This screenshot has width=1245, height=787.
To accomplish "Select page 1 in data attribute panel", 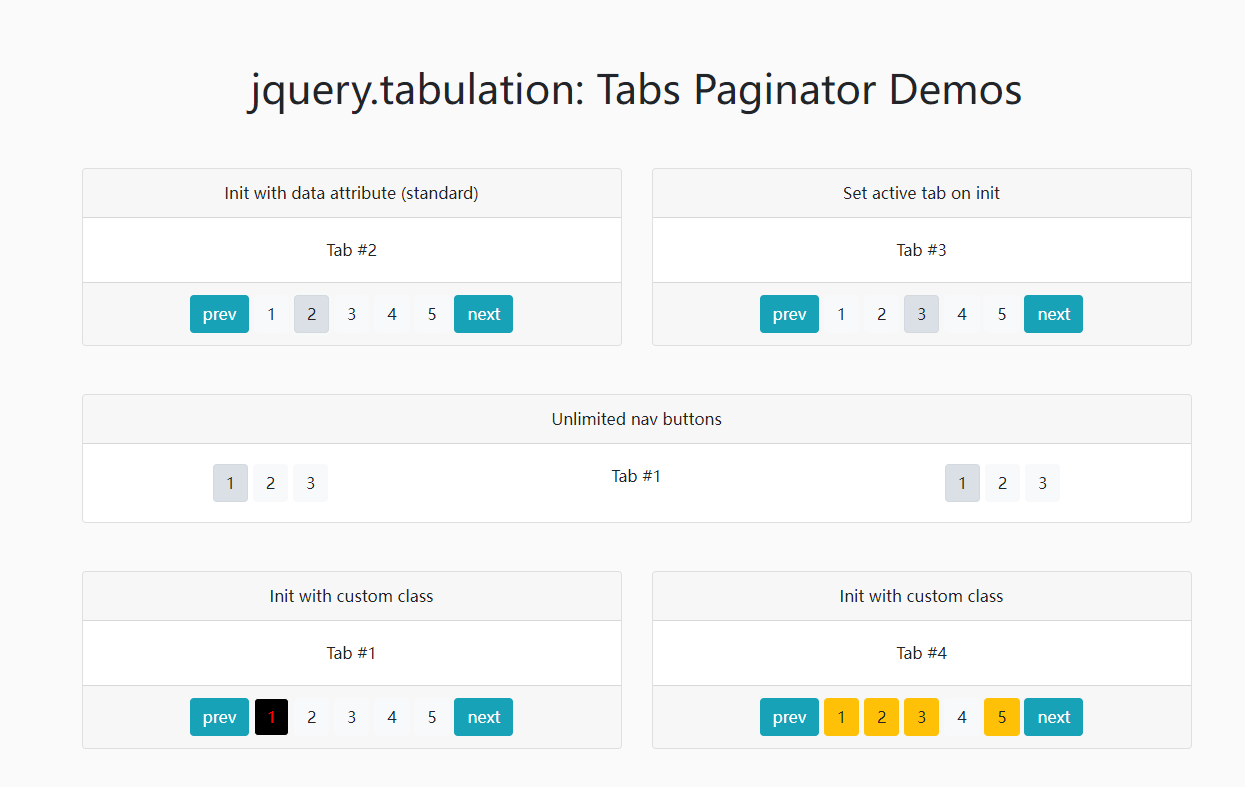I will [x=271, y=314].
